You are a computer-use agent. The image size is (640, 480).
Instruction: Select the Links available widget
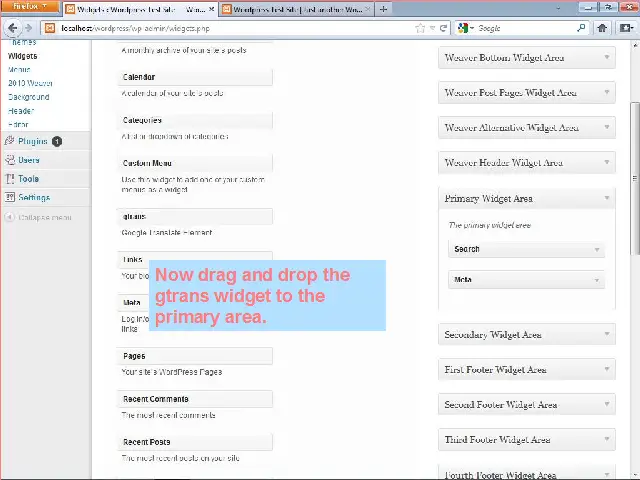pos(195,258)
